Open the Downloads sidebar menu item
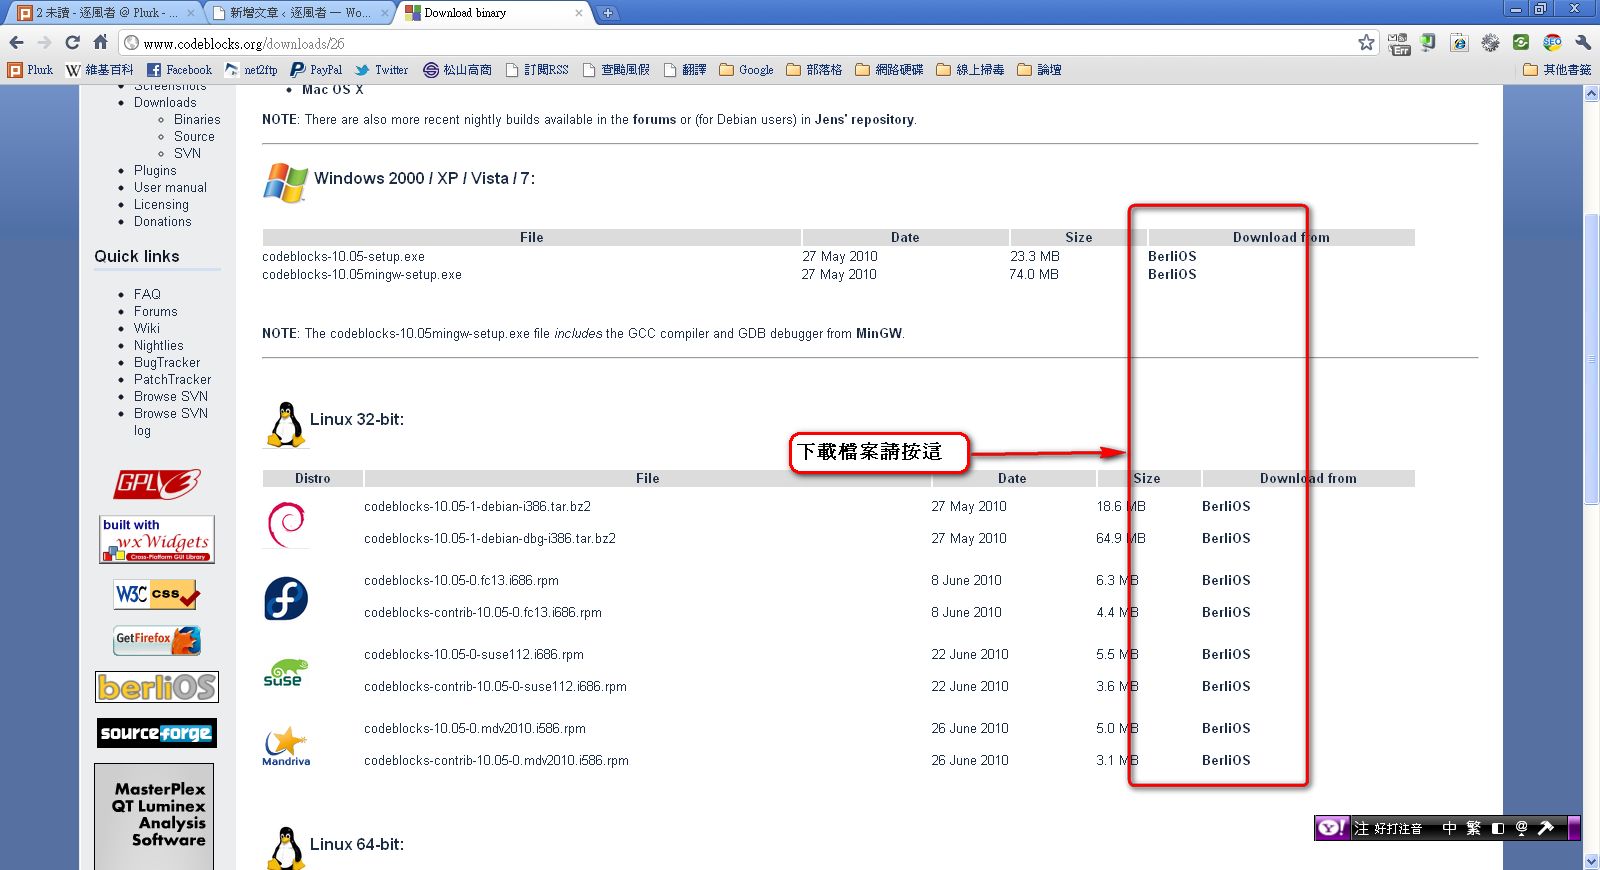The image size is (1600, 870). [x=165, y=102]
